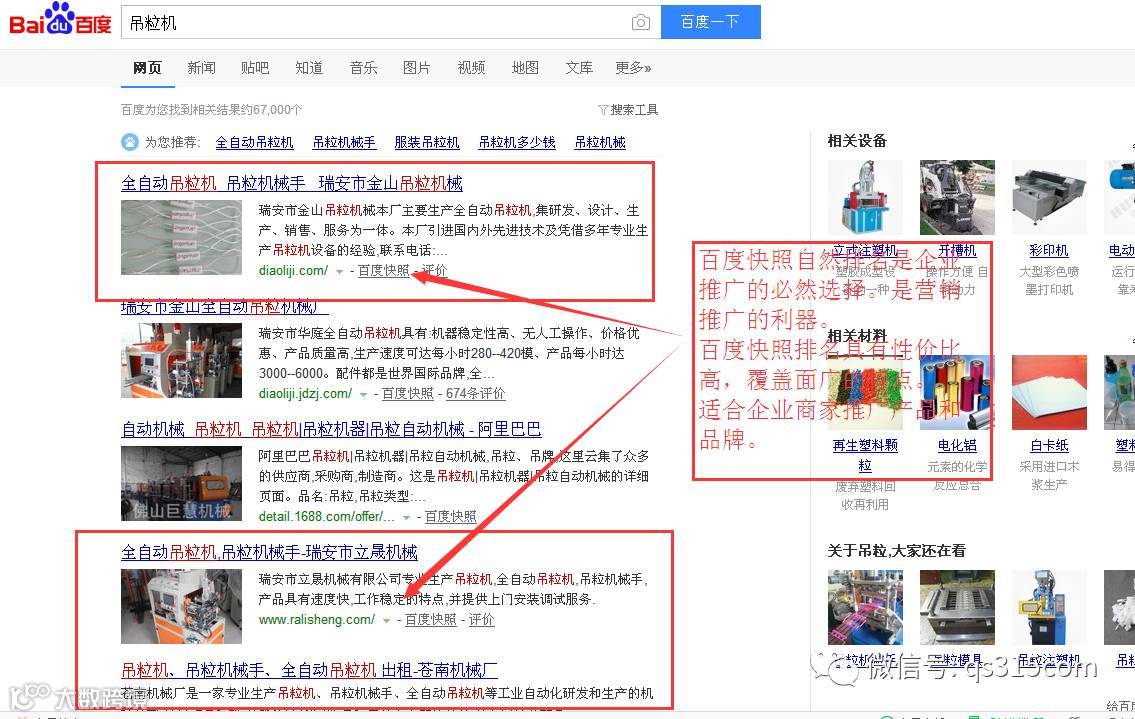The image size is (1135, 719).
Task: Open 电化铝 text link
Action: click(957, 446)
